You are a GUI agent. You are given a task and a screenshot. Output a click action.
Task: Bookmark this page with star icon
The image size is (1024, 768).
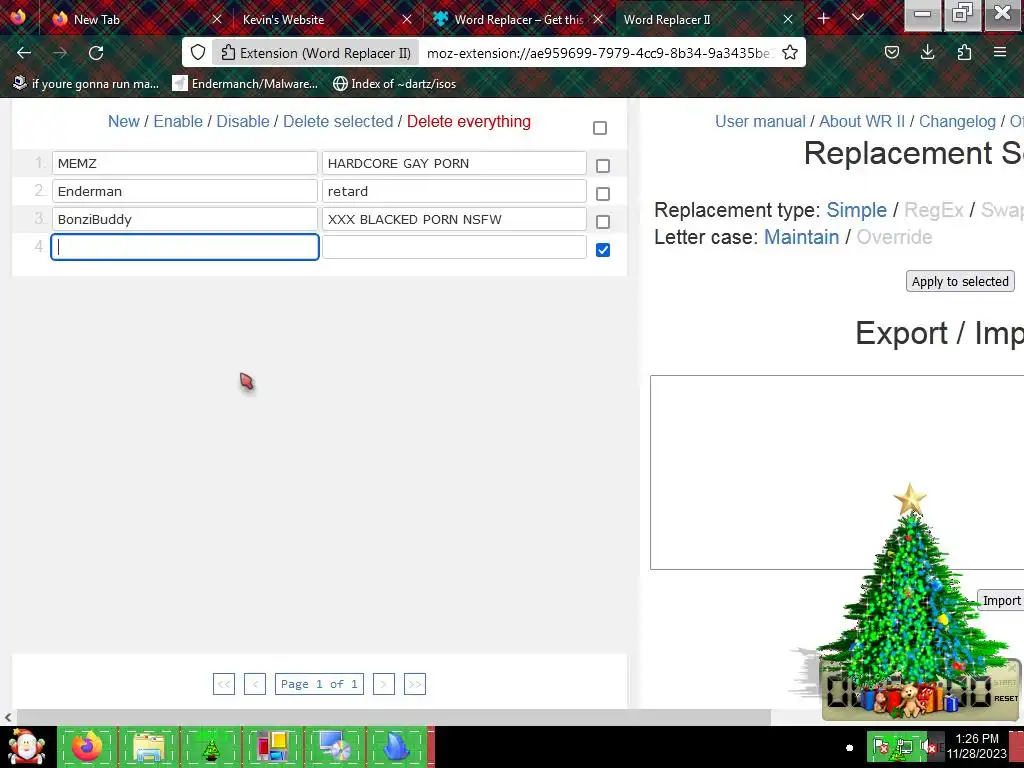pos(790,53)
